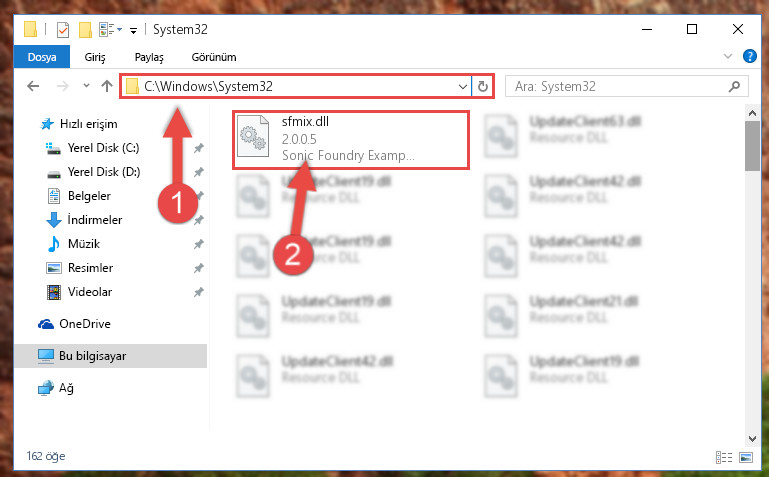Go up one folder level arrow

pos(106,86)
